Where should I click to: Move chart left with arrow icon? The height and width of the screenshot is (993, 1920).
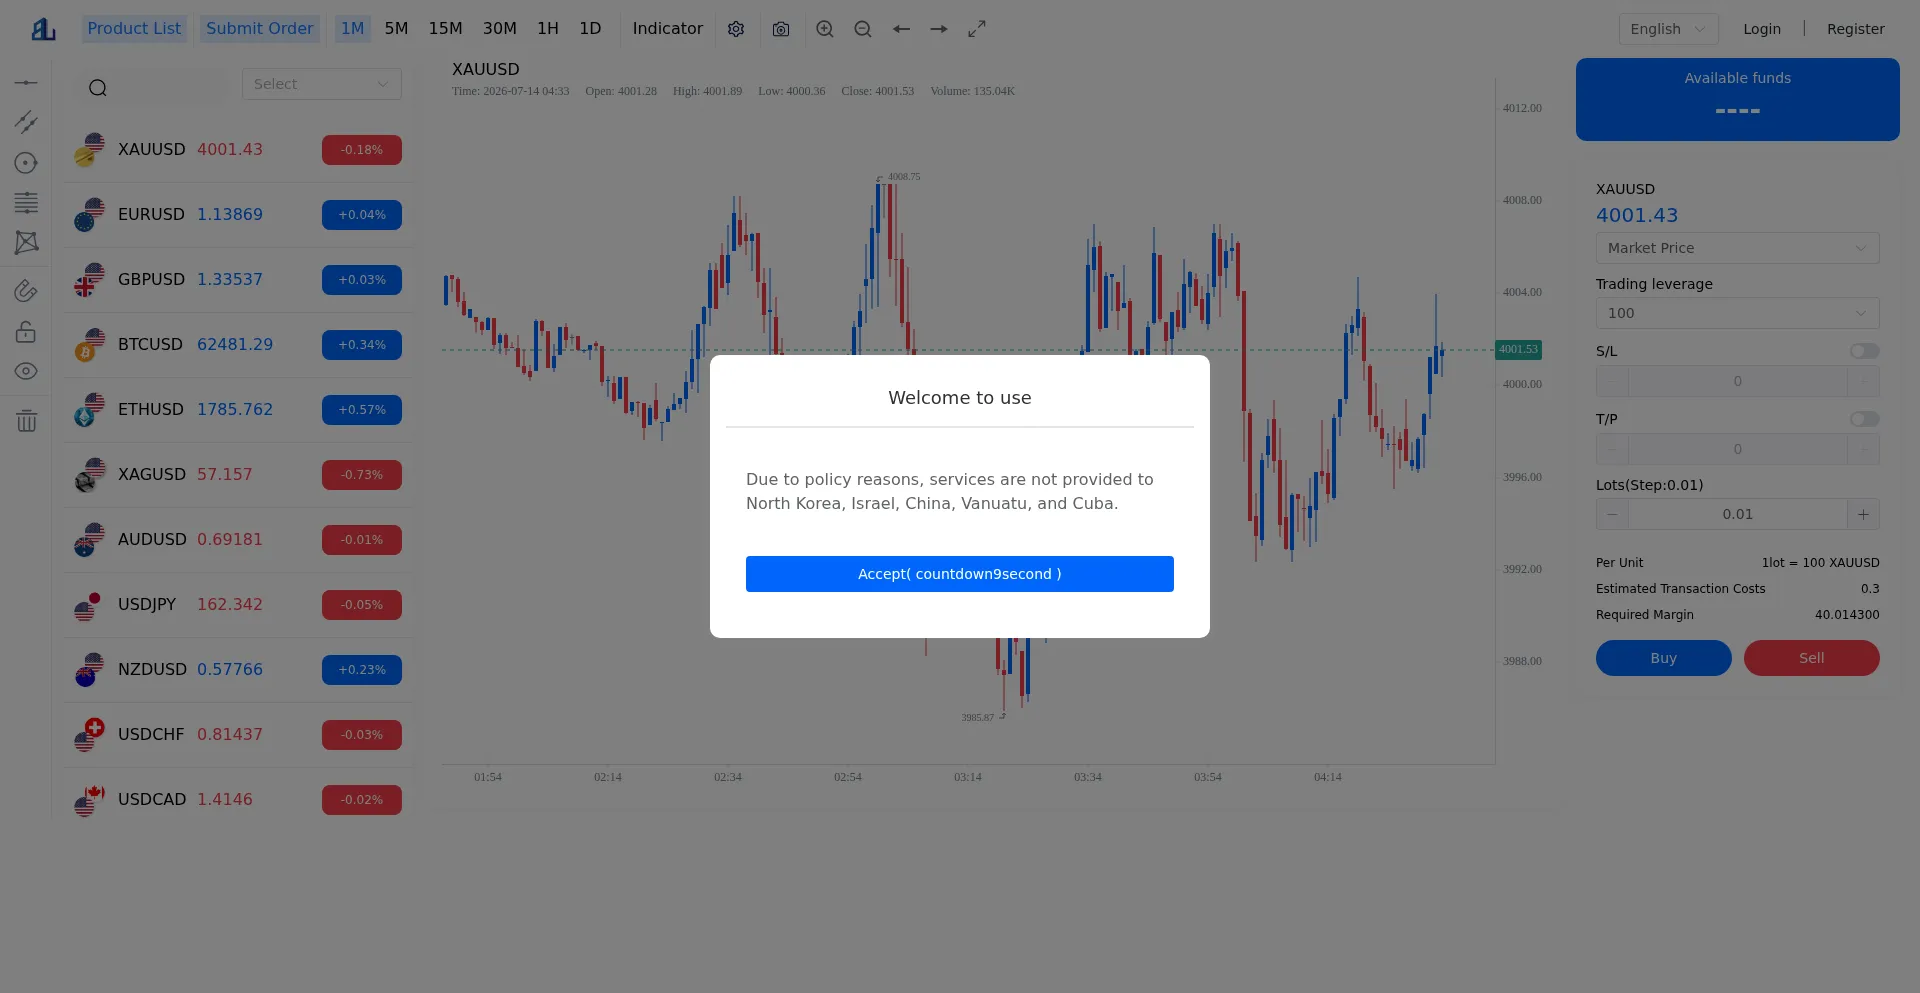pos(901,29)
